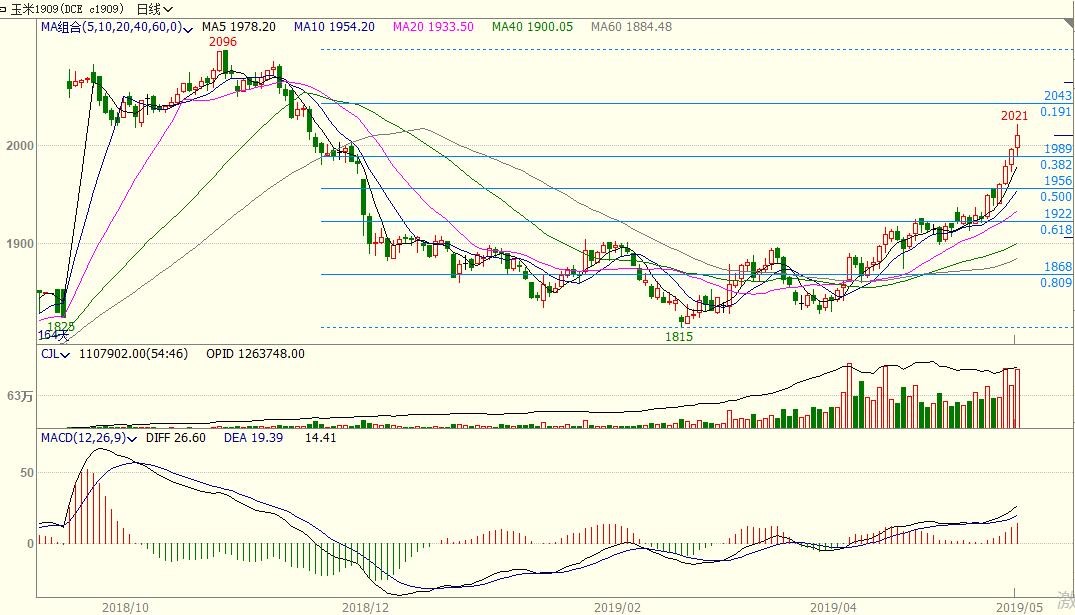This screenshot has width=1075, height=615.
Task: Select the gray MA60 1884.48 legend
Action: click(631, 27)
